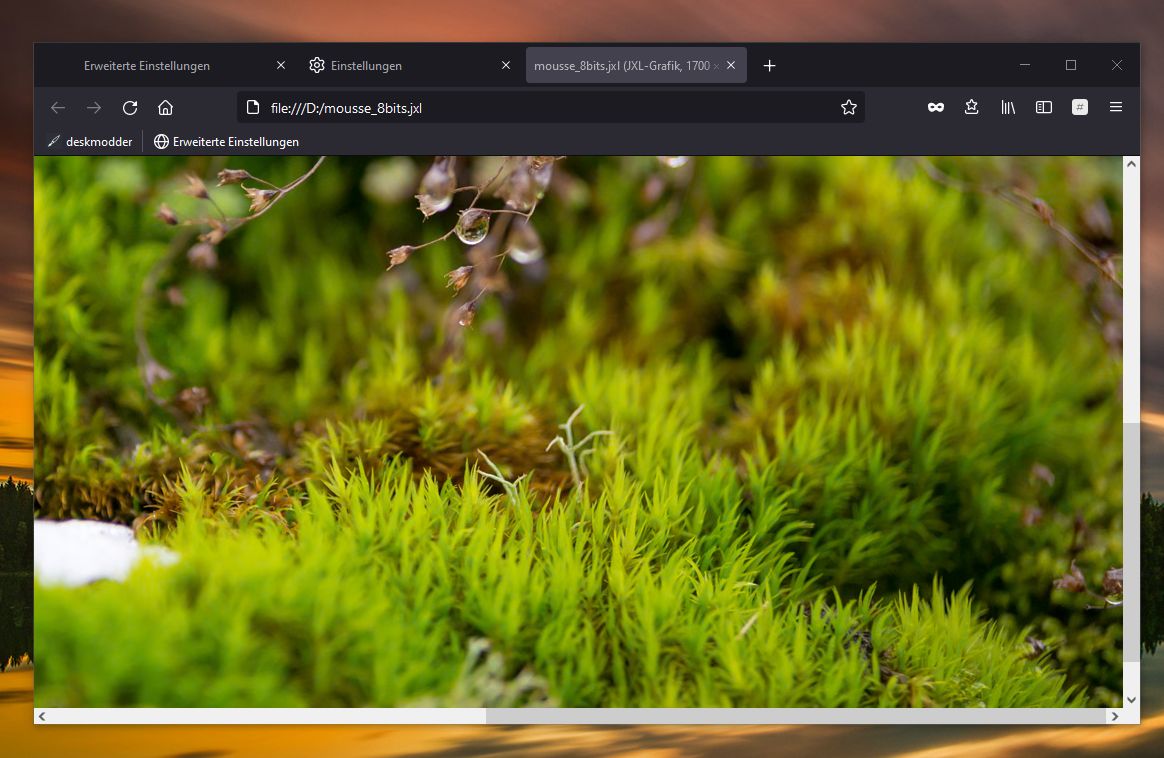The width and height of the screenshot is (1164, 758).
Task: Show the Library panel
Action: coord(1008,108)
